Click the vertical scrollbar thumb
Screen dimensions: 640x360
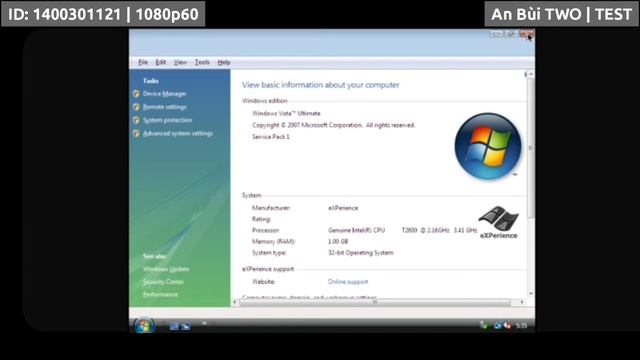(531, 148)
